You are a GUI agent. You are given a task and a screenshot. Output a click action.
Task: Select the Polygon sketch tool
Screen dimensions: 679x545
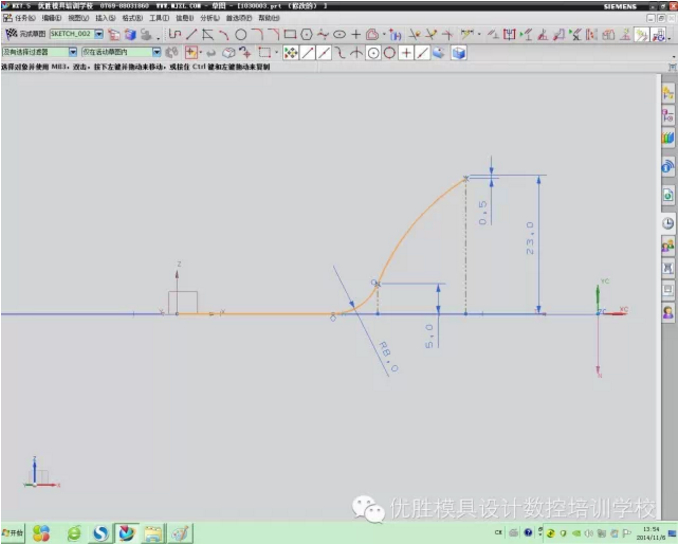307,34
